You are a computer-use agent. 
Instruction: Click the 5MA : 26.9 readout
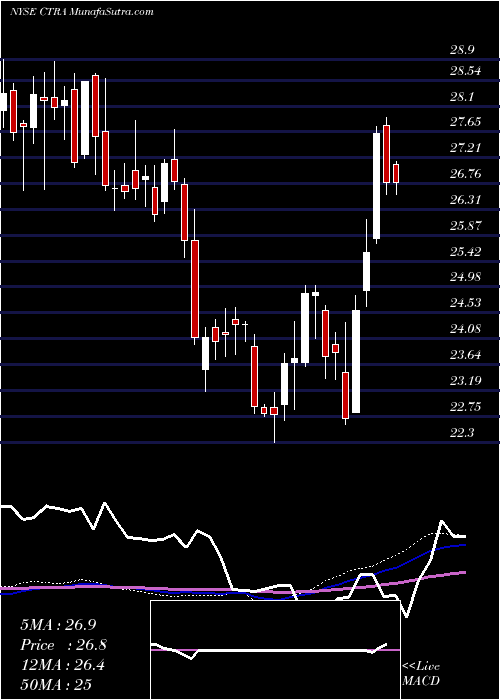tap(58, 625)
